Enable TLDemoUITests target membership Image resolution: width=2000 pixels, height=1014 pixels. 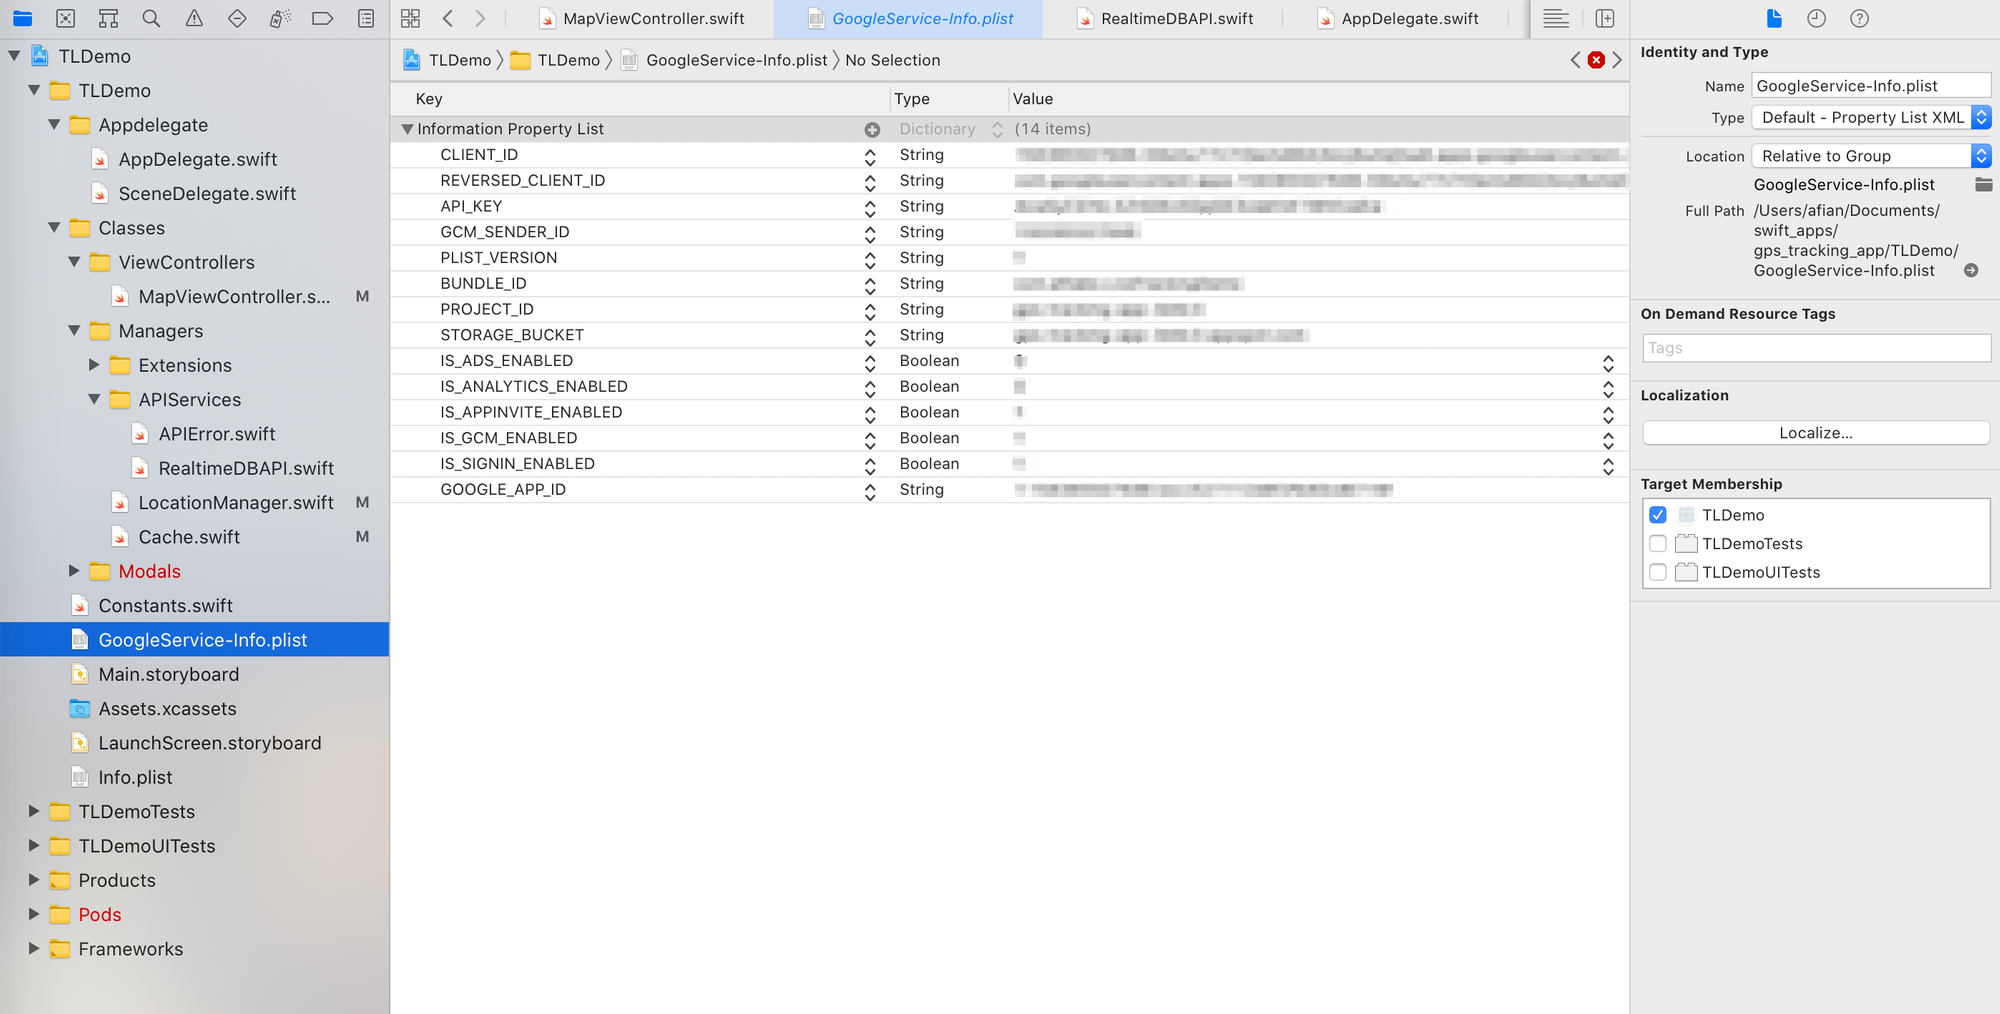pyautogui.click(x=1658, y=572)
